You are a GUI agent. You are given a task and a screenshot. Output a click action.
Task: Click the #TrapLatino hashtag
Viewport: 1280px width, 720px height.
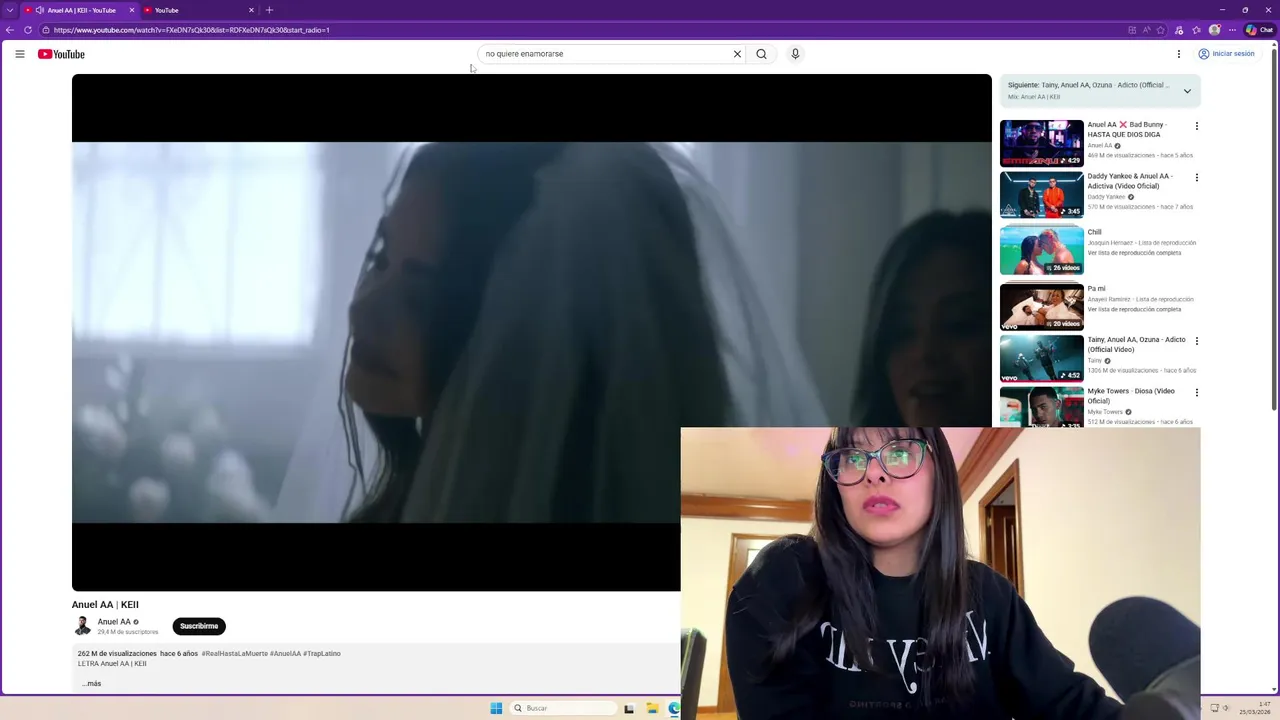tap(322, 654)
